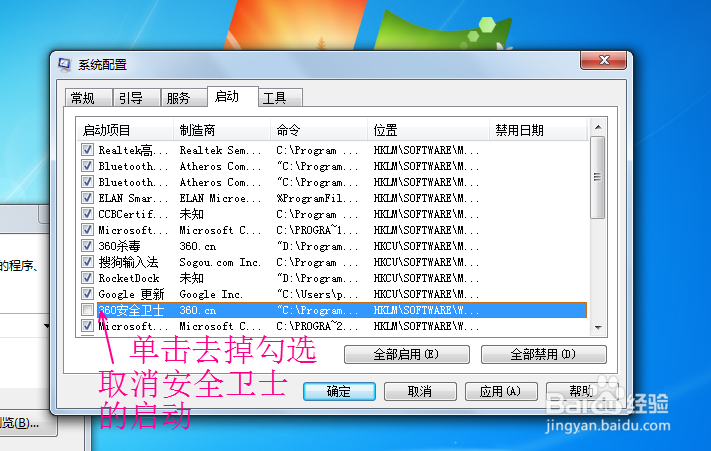The image size is (711, 451).
Task: Click the System Configuration title bar icon
Action: tap(64, 64)
